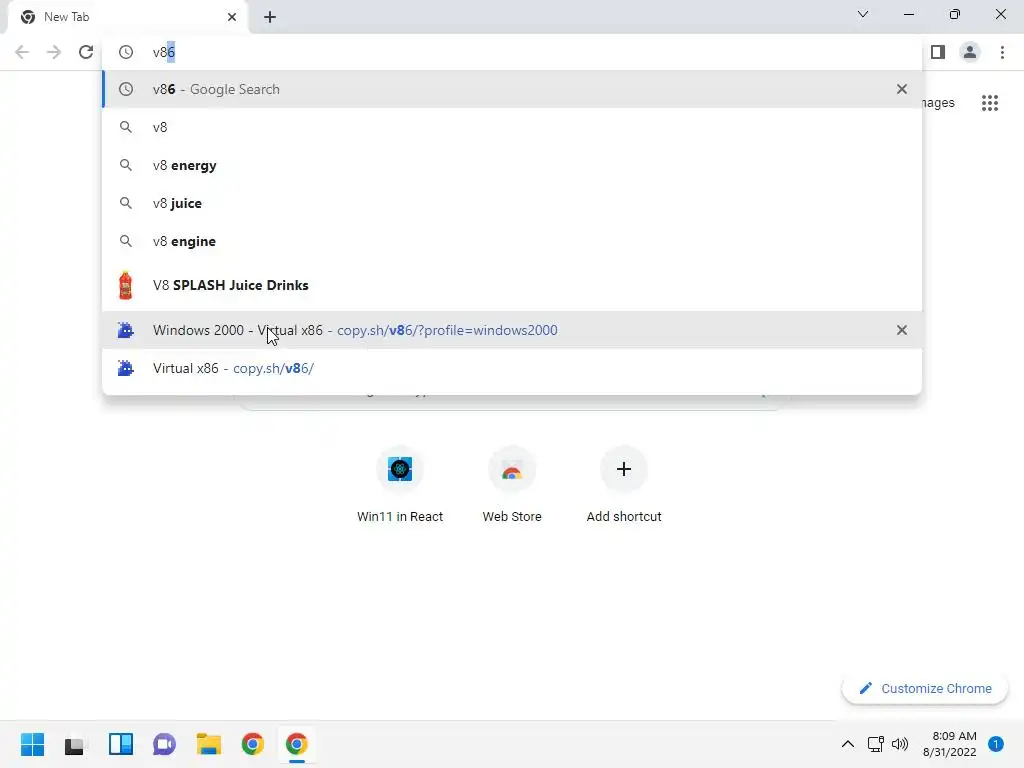Open the volume tray icon
Image resolution: width=1024 pixels, height=768 pixels.
point(900,744)
